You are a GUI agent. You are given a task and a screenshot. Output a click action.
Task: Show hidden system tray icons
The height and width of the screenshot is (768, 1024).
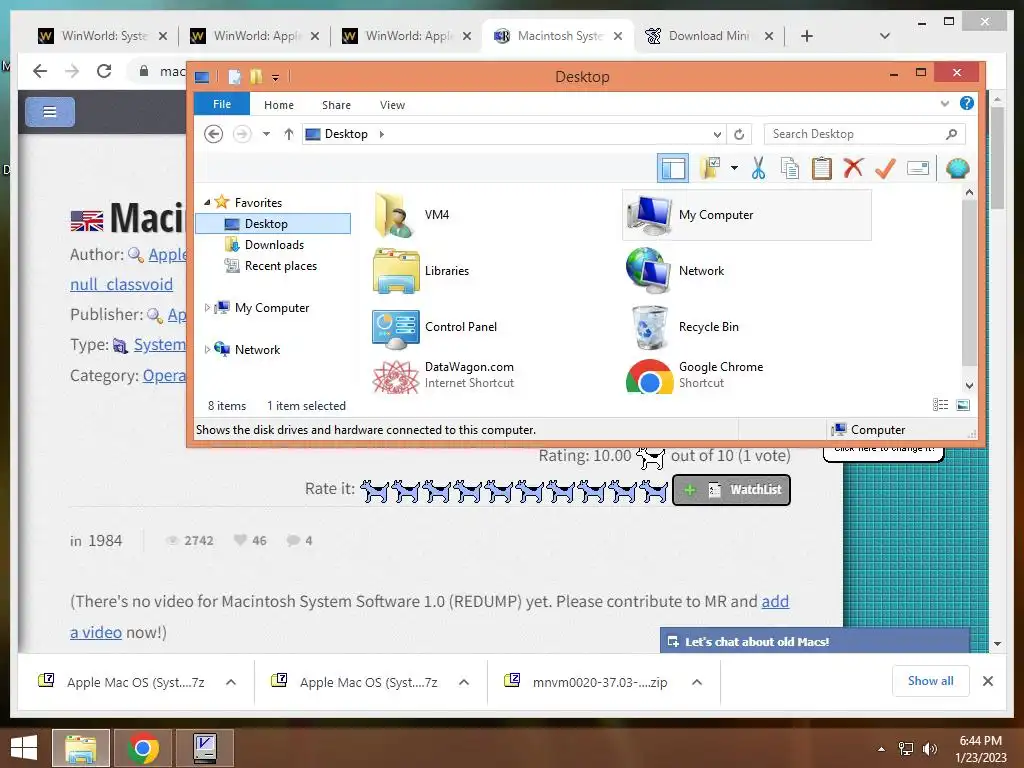tap(881, 748)
